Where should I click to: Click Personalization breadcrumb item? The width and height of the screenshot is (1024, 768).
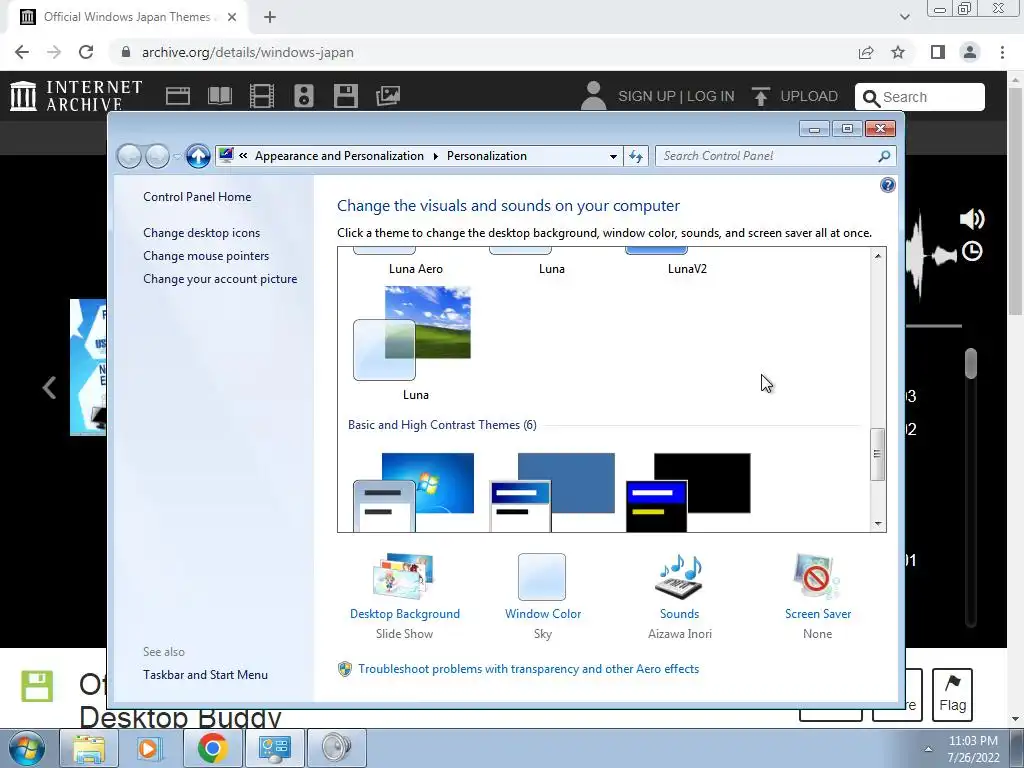487,156
